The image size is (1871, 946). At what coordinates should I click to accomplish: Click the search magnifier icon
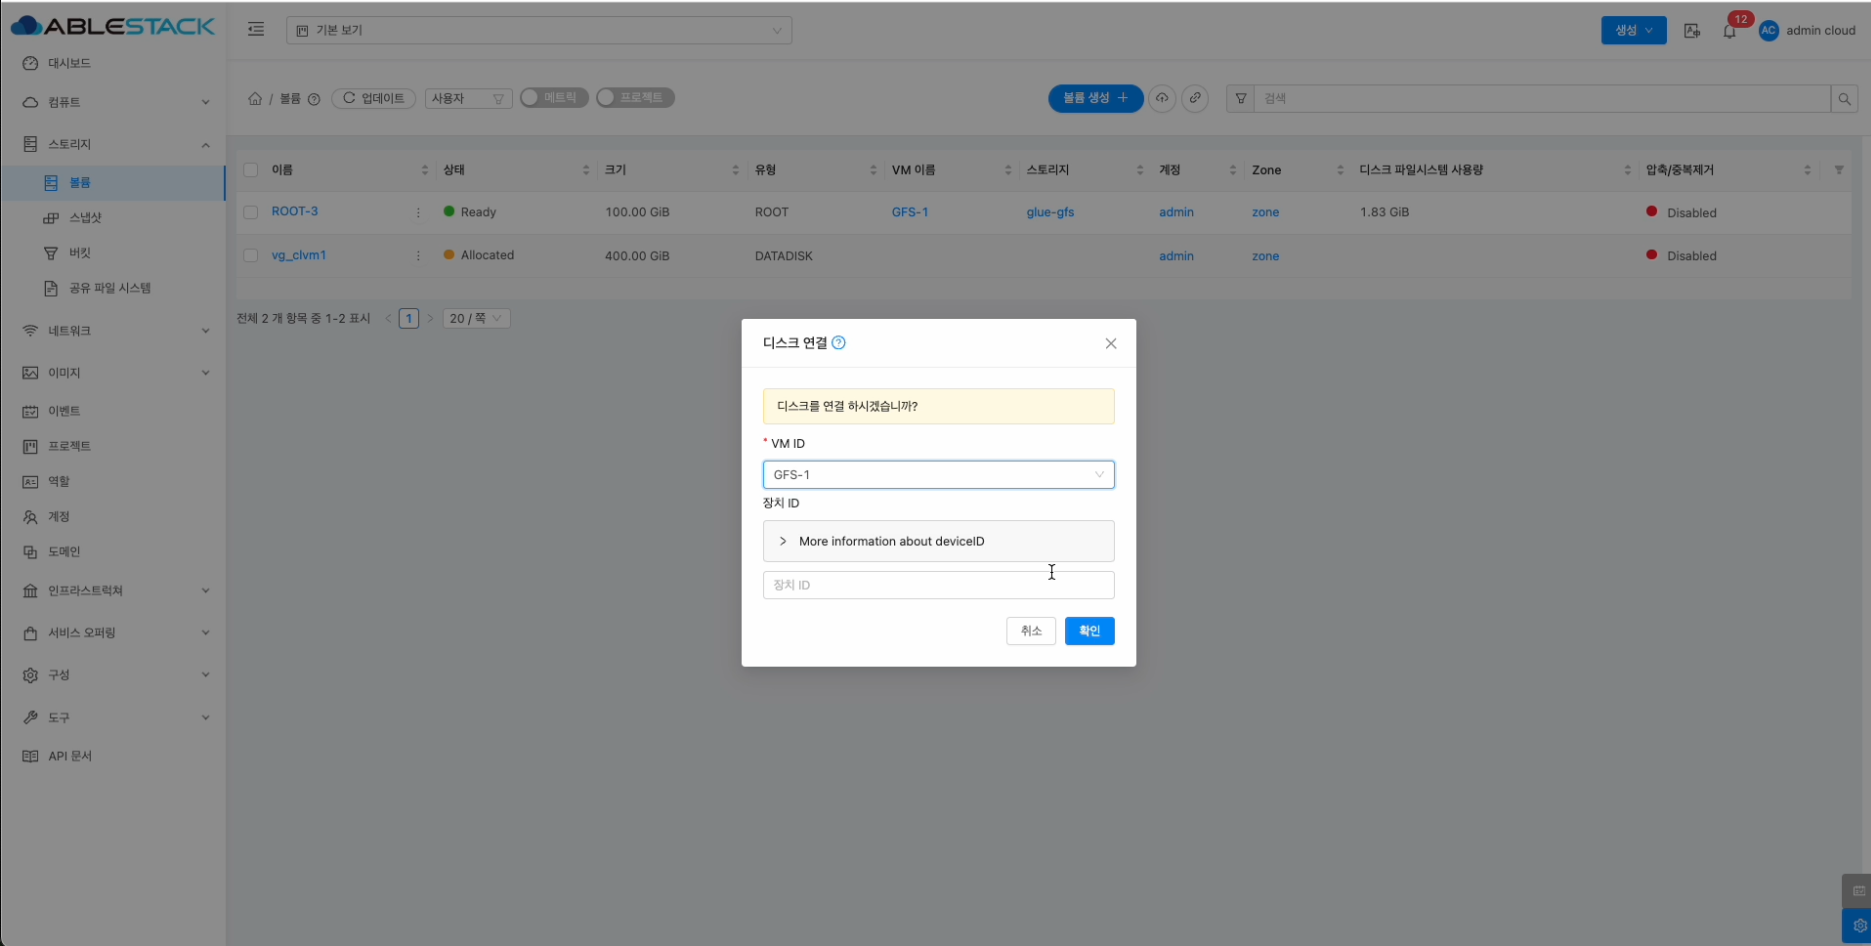tap(1844, 98)
